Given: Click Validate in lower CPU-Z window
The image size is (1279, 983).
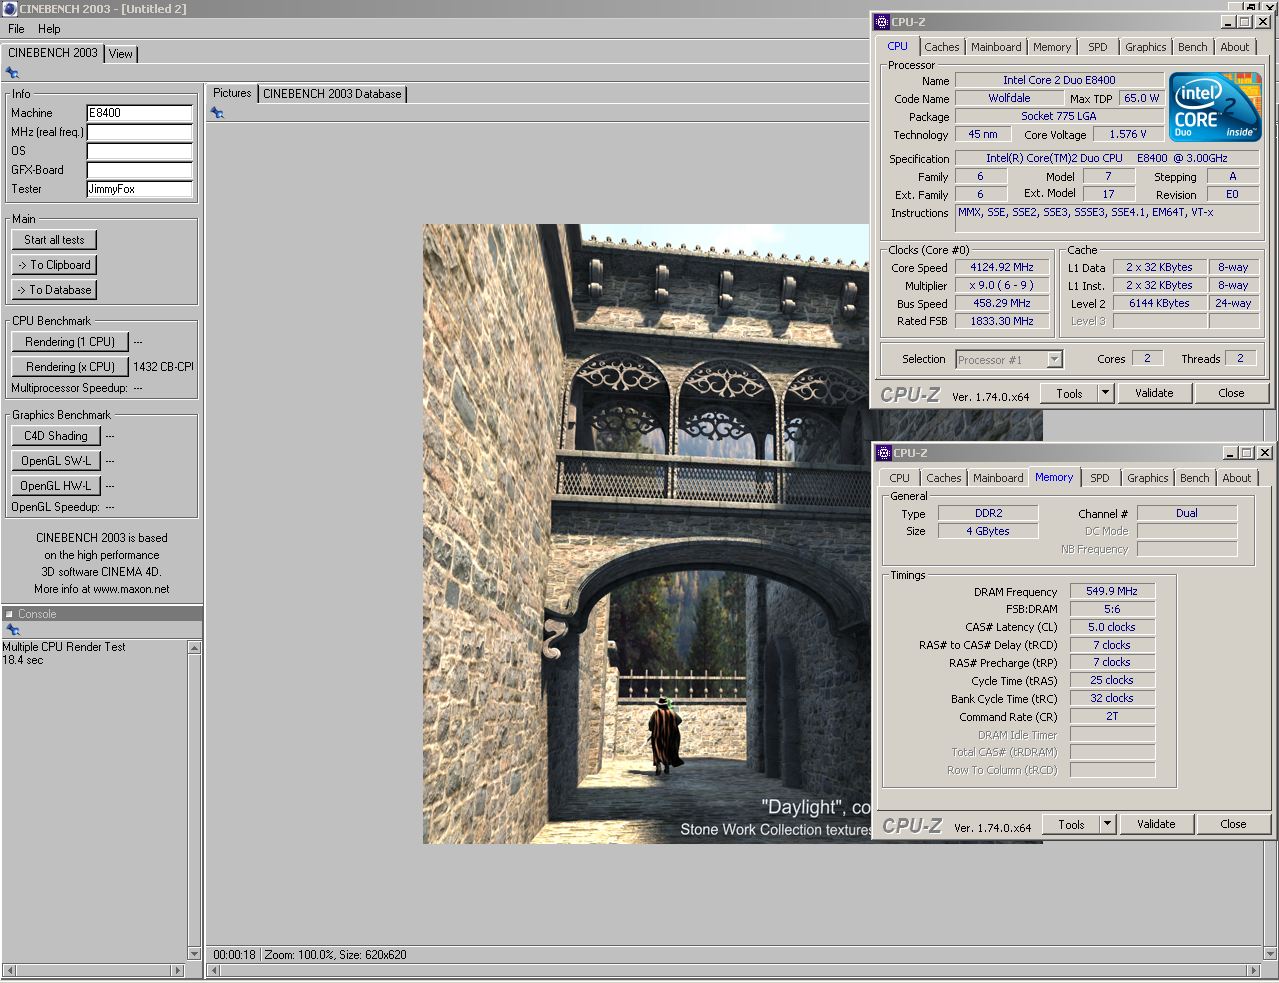Looking at the screenshot, I should pyautogui.click(x=1156, y=824).
